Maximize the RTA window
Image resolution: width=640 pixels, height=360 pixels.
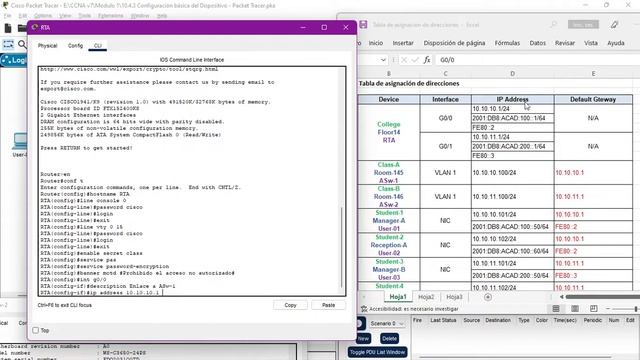coord(324,27)
